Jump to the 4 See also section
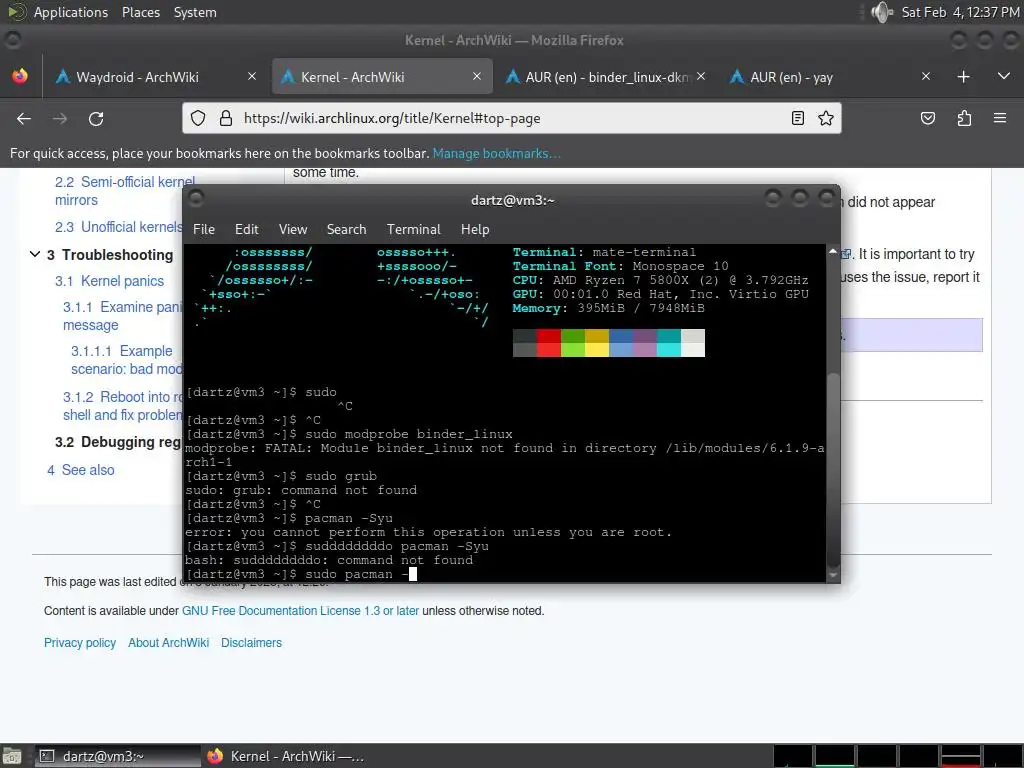 [80, 470]
